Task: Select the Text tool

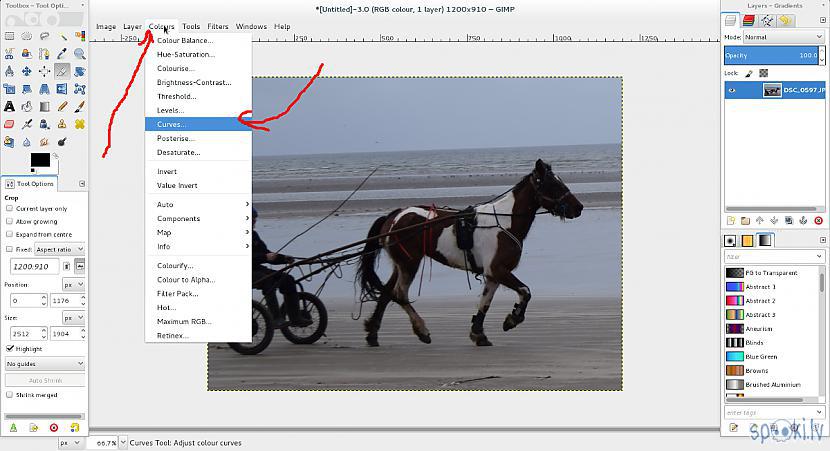Action: tap(10, 106)
